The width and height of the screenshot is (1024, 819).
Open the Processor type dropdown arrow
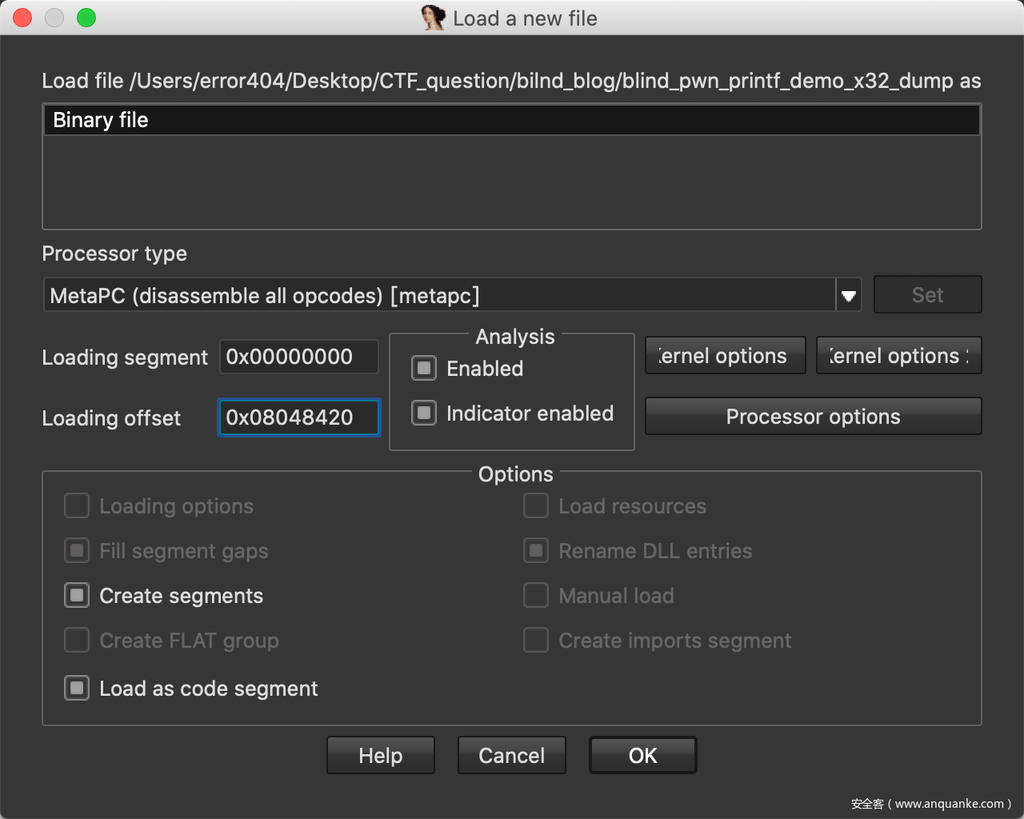click(x=849, y=296)
